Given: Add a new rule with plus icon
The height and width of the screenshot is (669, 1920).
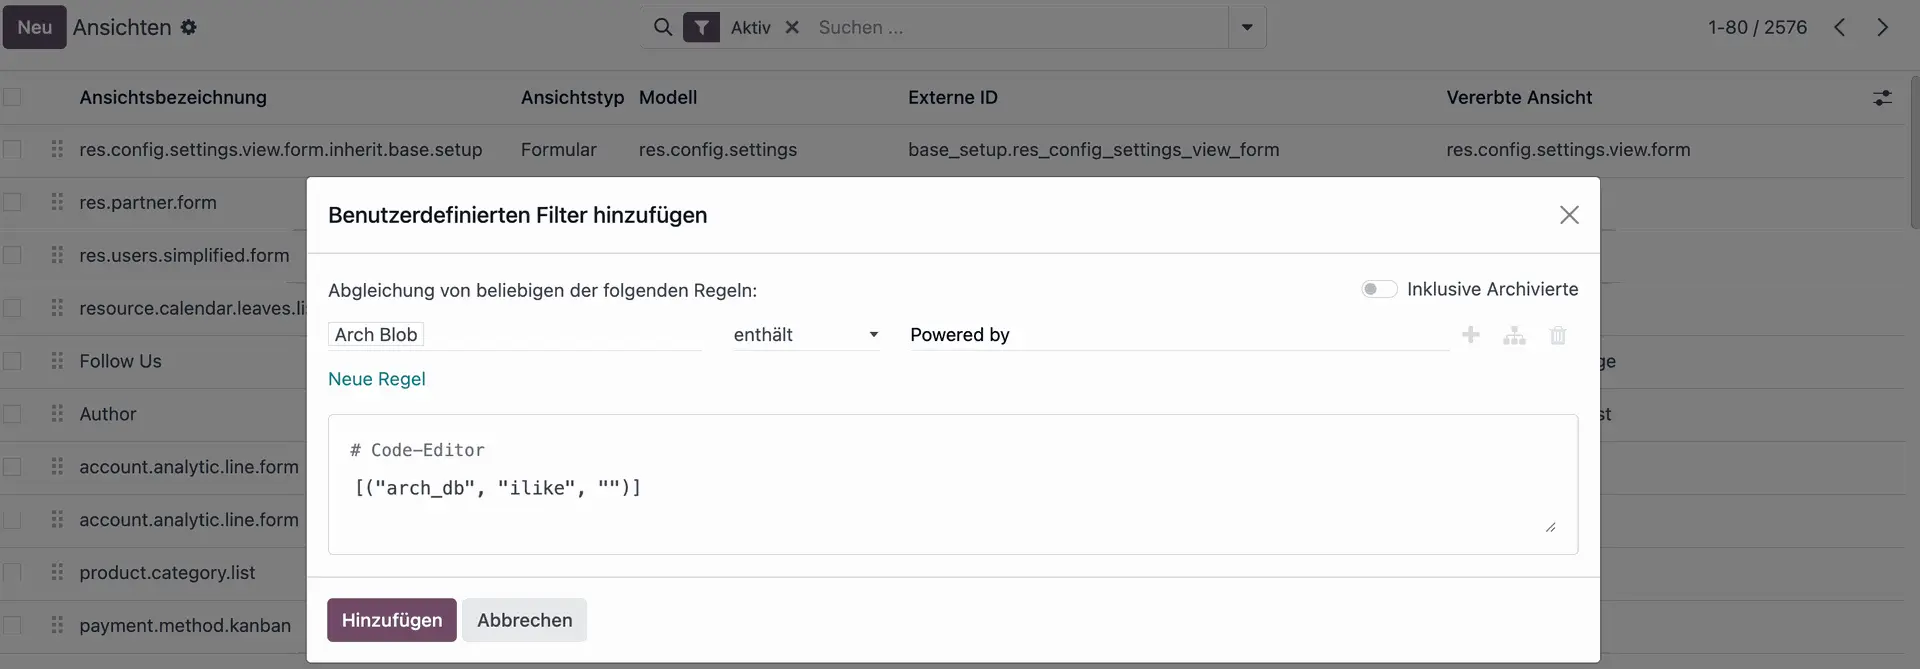Looking at the screenshot, I should click(x=1470, y=335).
